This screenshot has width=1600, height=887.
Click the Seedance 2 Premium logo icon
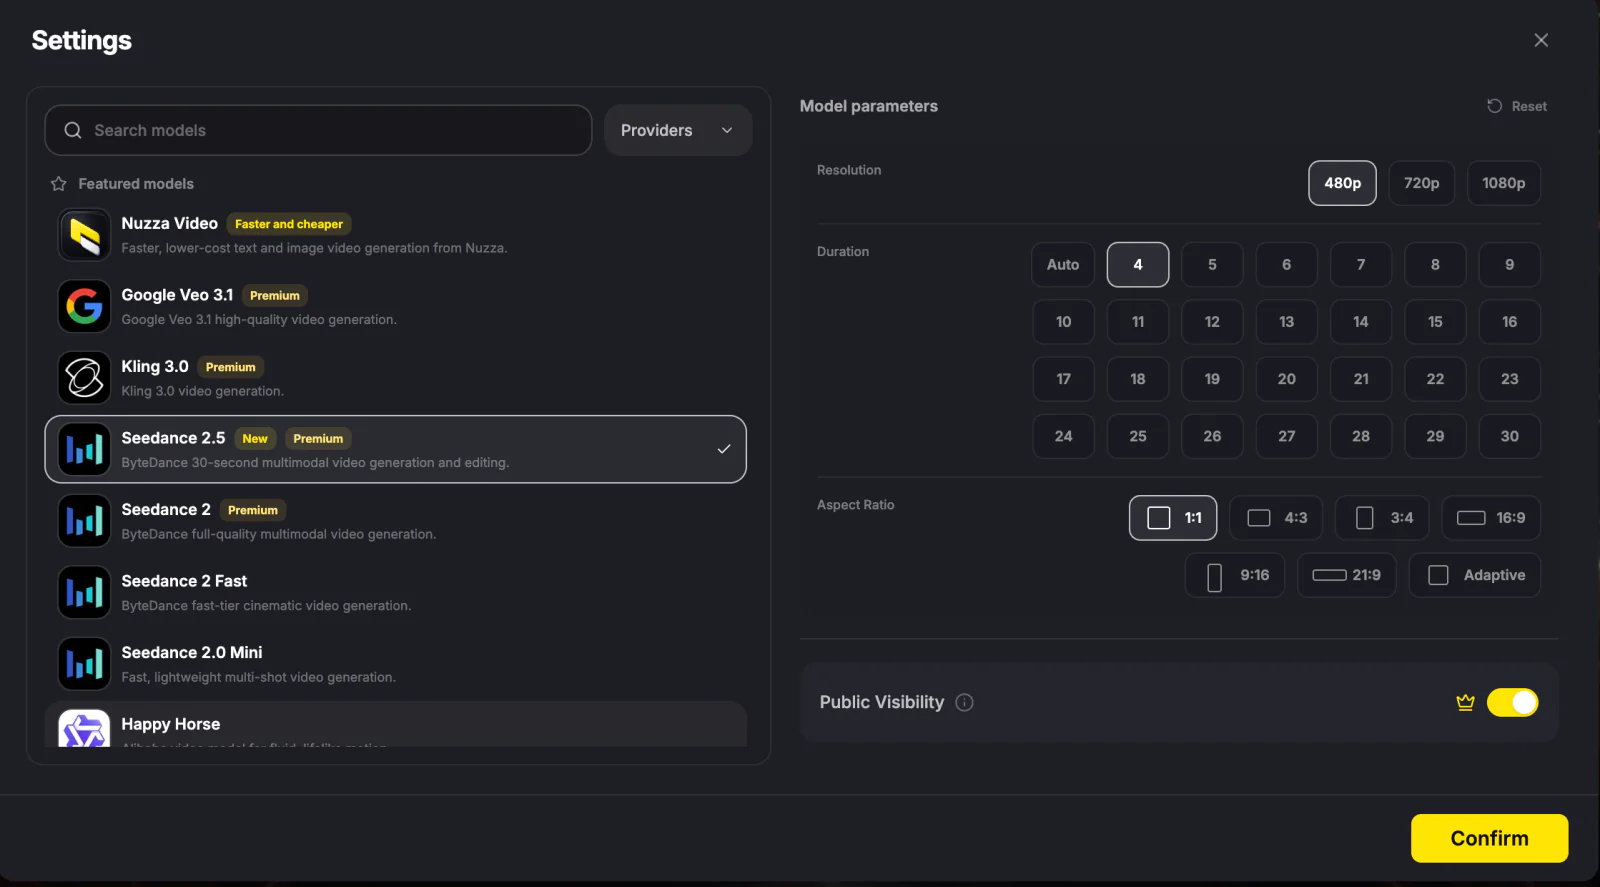click(x=84, y=521)
